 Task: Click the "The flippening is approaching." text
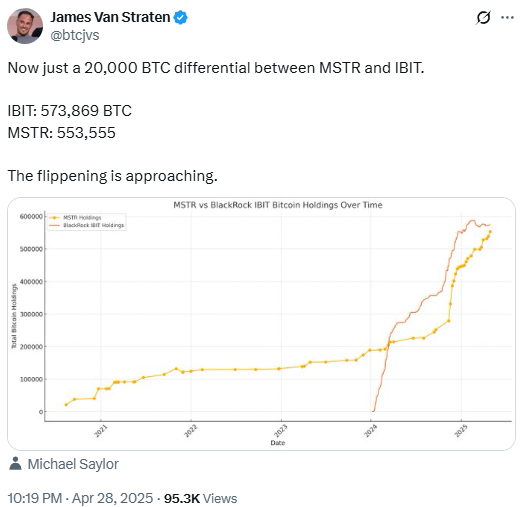[x=113, y=176]
